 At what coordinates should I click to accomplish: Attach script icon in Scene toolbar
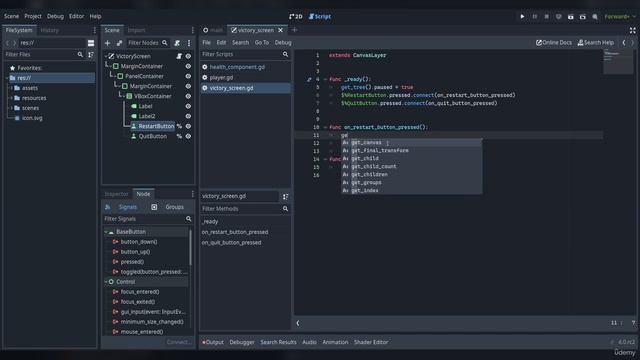tap(177, 43)
